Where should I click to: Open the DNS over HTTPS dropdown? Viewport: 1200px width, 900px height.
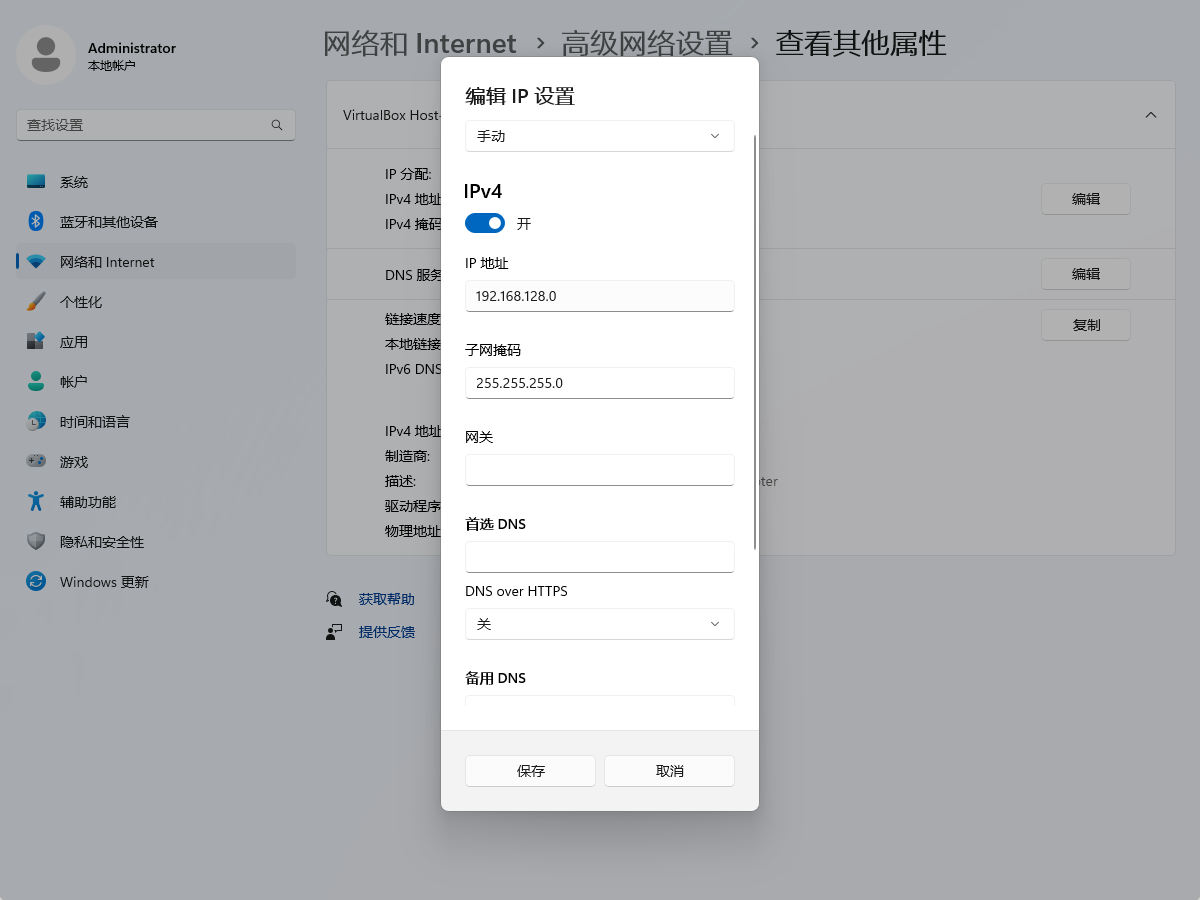pos(600,624)
